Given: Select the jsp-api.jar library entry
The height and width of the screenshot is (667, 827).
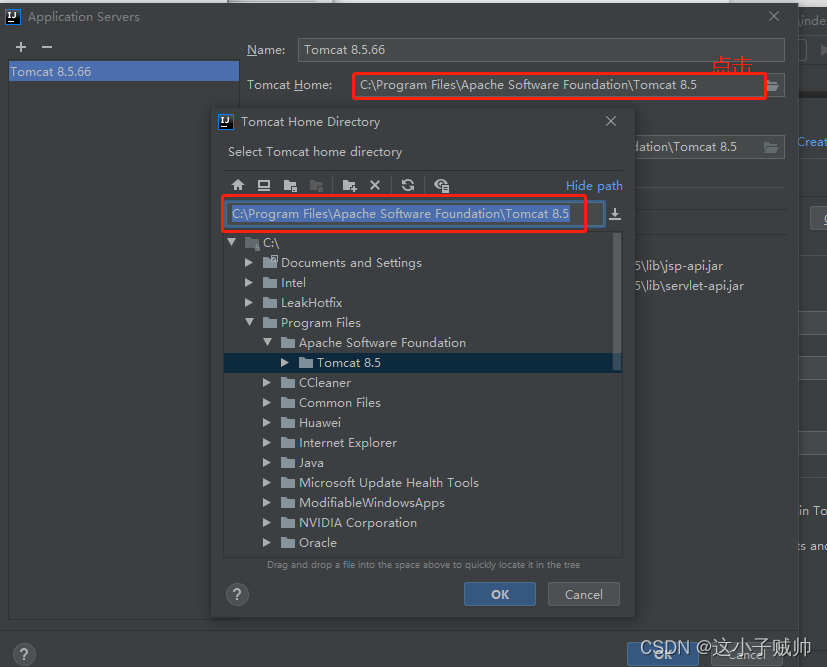Looking at the screenshot, I should 679,266.
